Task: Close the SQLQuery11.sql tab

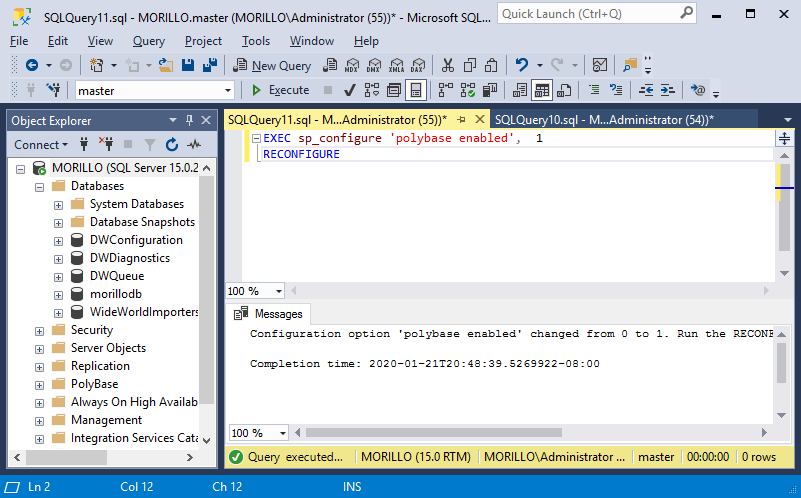Action: 480,119
